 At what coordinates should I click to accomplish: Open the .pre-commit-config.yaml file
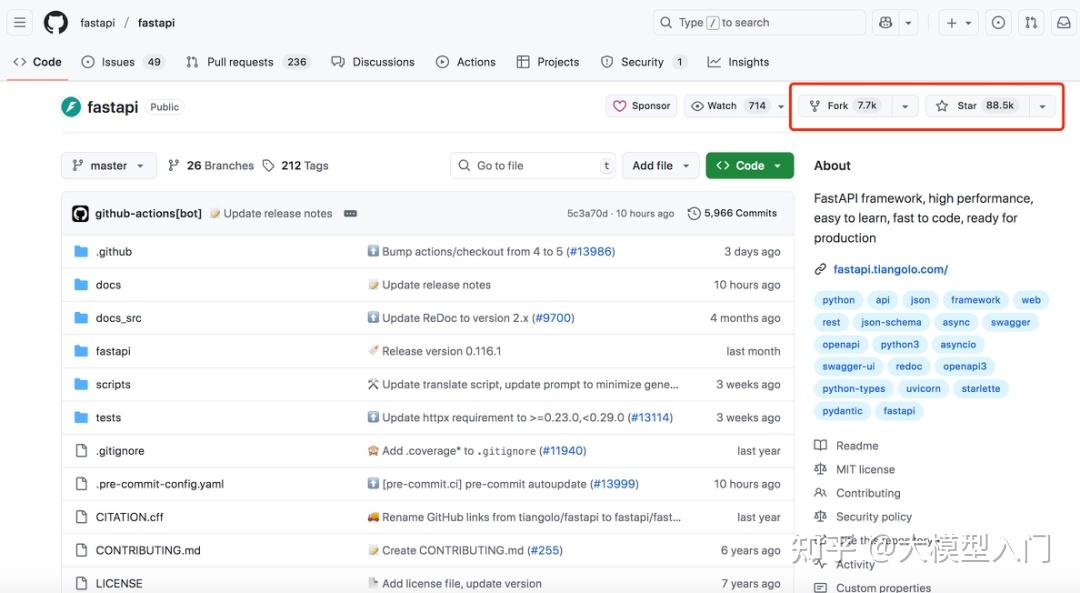[160, 484]
